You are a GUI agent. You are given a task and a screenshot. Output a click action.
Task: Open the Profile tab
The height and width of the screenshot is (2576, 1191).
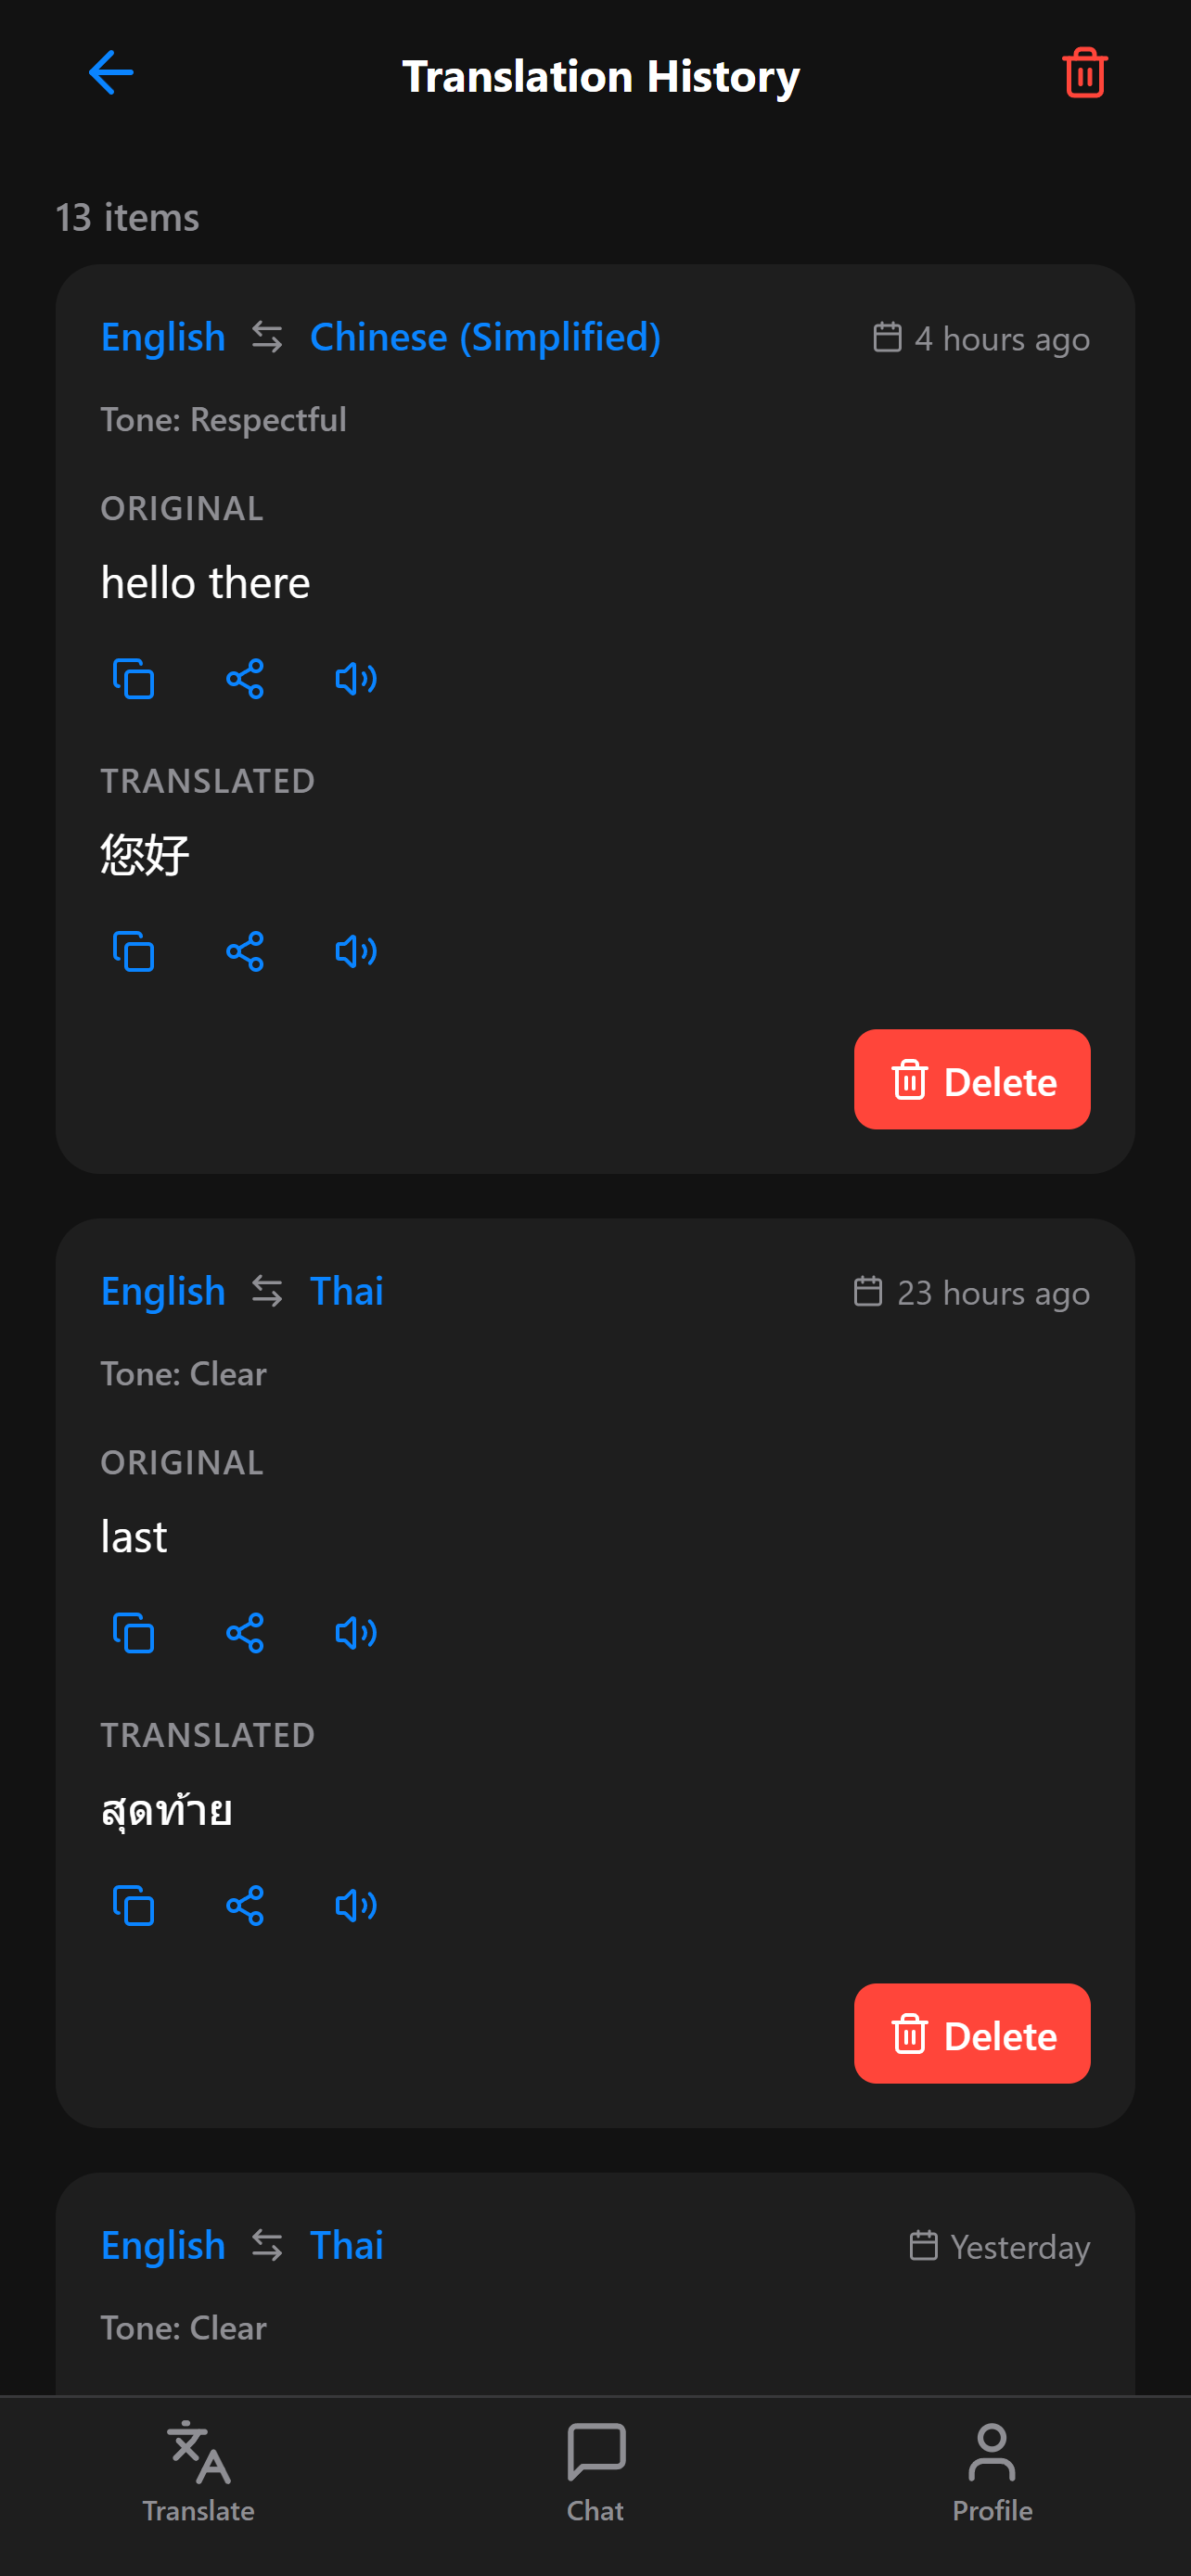992,2471
